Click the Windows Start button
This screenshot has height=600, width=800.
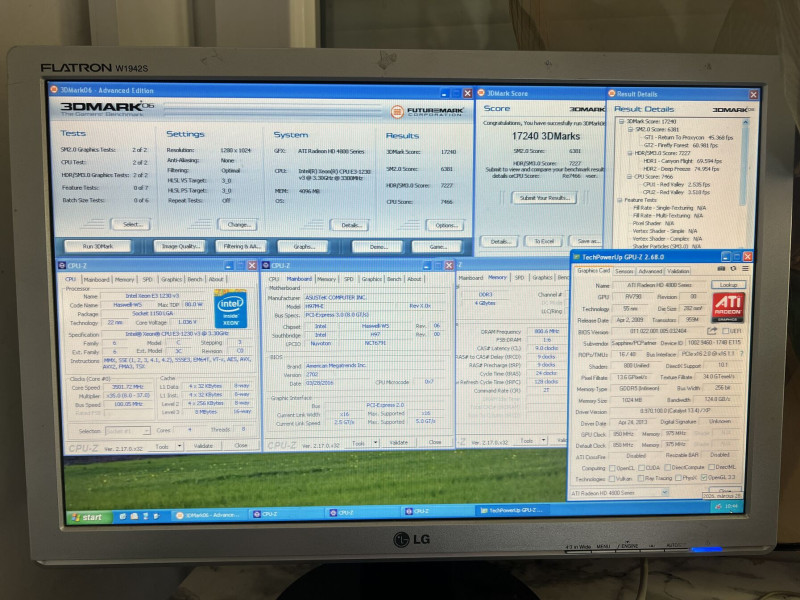87,517
